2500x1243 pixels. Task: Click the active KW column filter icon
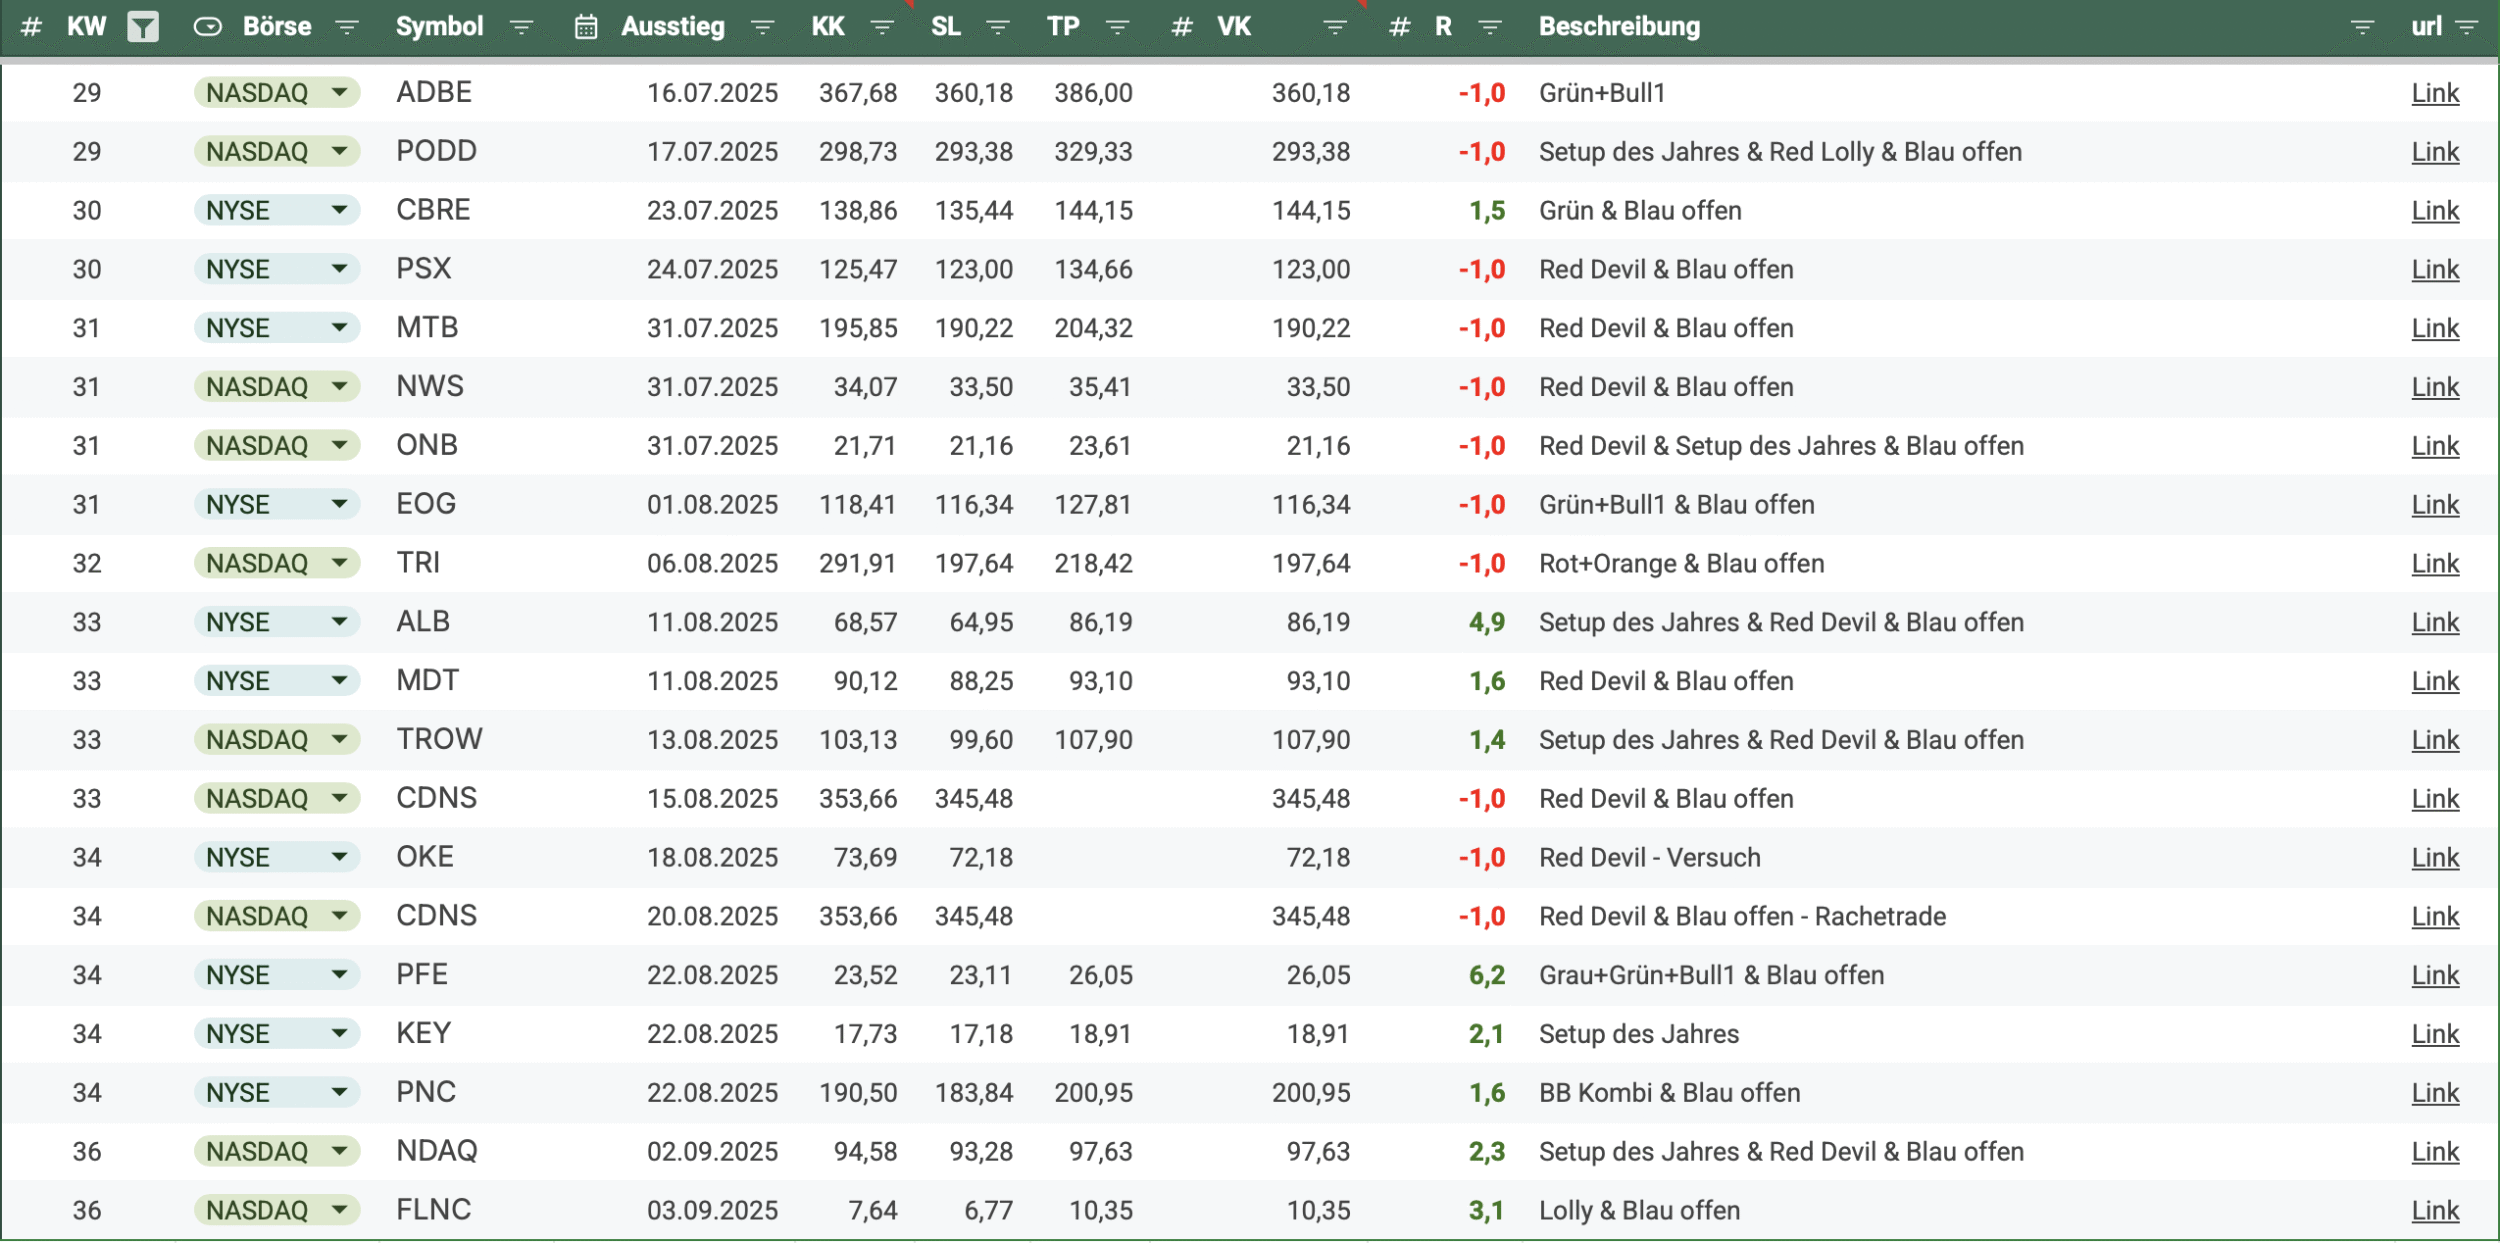[143, 27]
